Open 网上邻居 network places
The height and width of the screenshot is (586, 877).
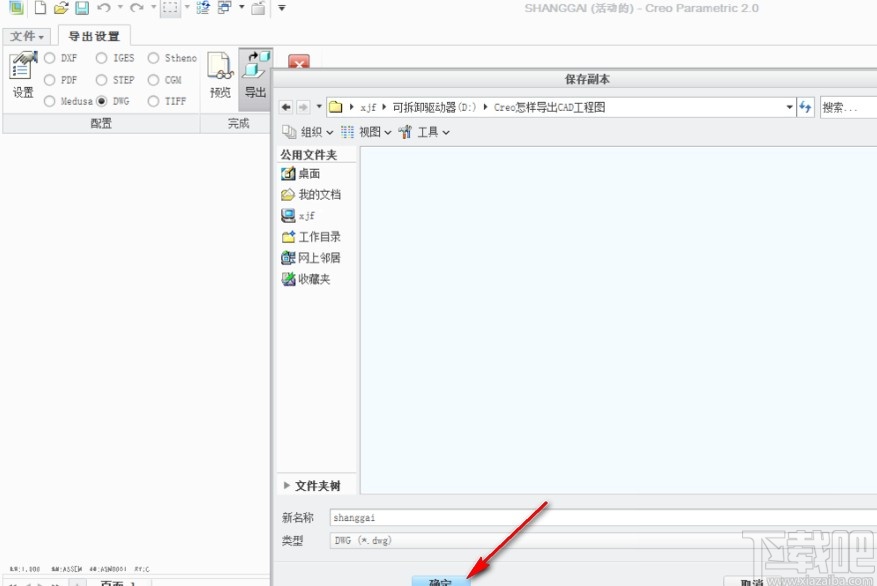point(311,258)
